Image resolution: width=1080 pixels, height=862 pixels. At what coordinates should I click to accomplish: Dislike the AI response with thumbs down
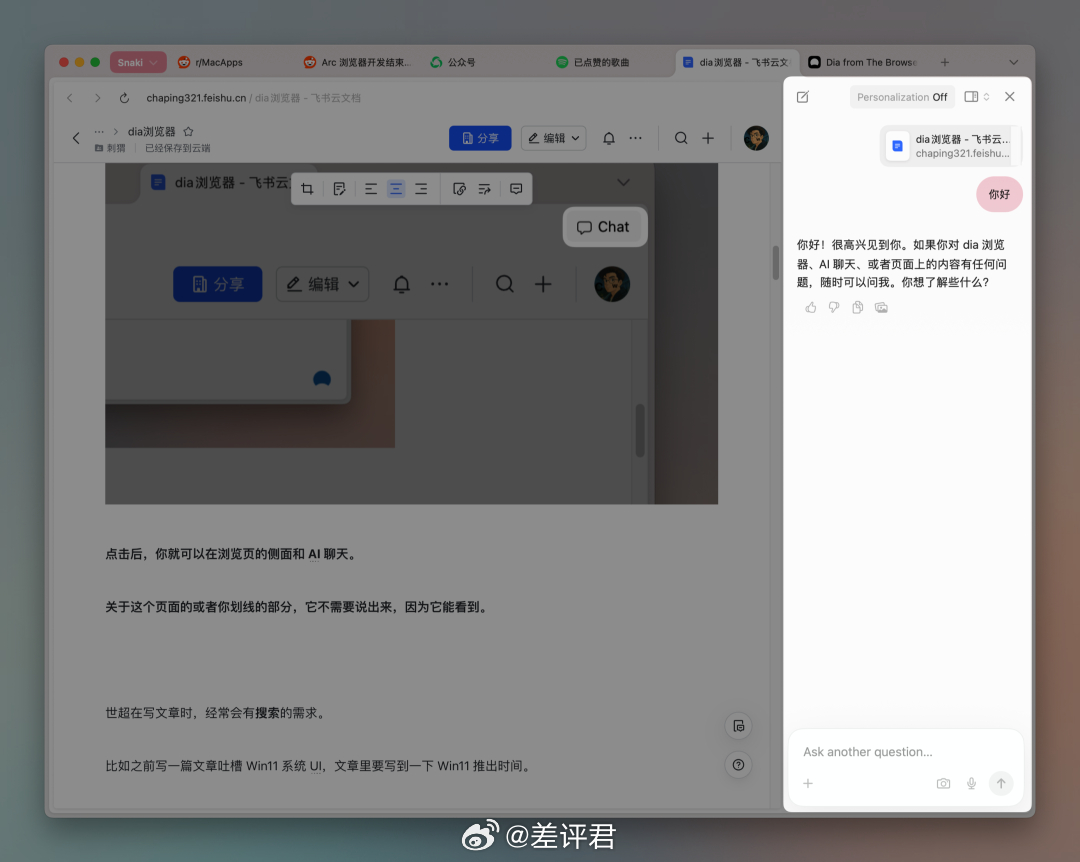tap(834, 307)
